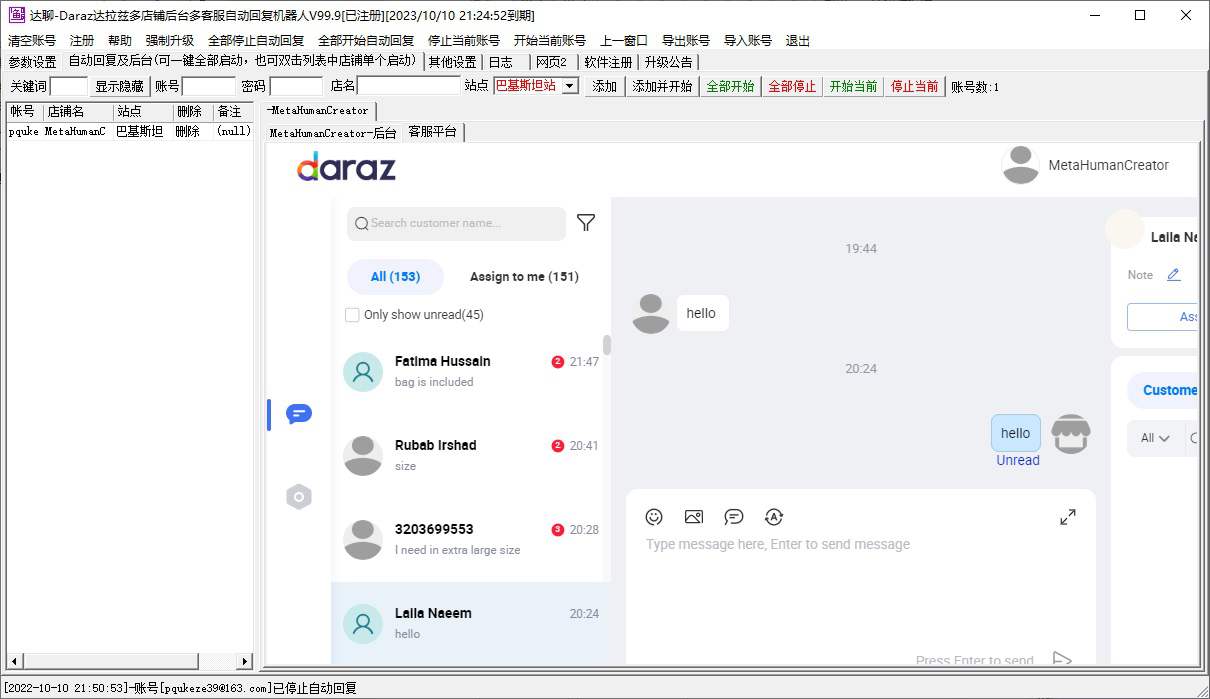Edit the customer note pencil icon
Image resolution: width=1210 pixels, height=699 pixels.
(1174, 275)
